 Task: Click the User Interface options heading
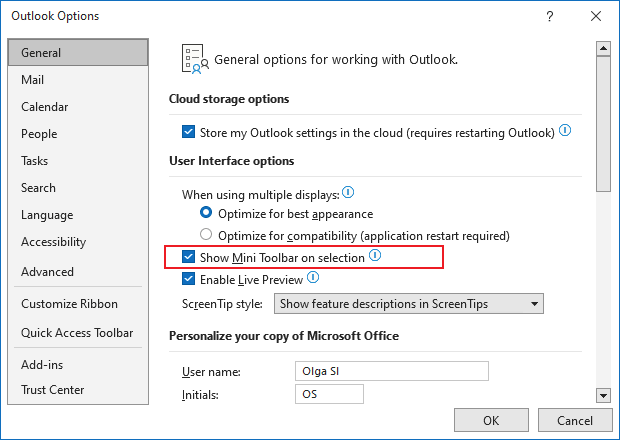[x=232, y=161]
